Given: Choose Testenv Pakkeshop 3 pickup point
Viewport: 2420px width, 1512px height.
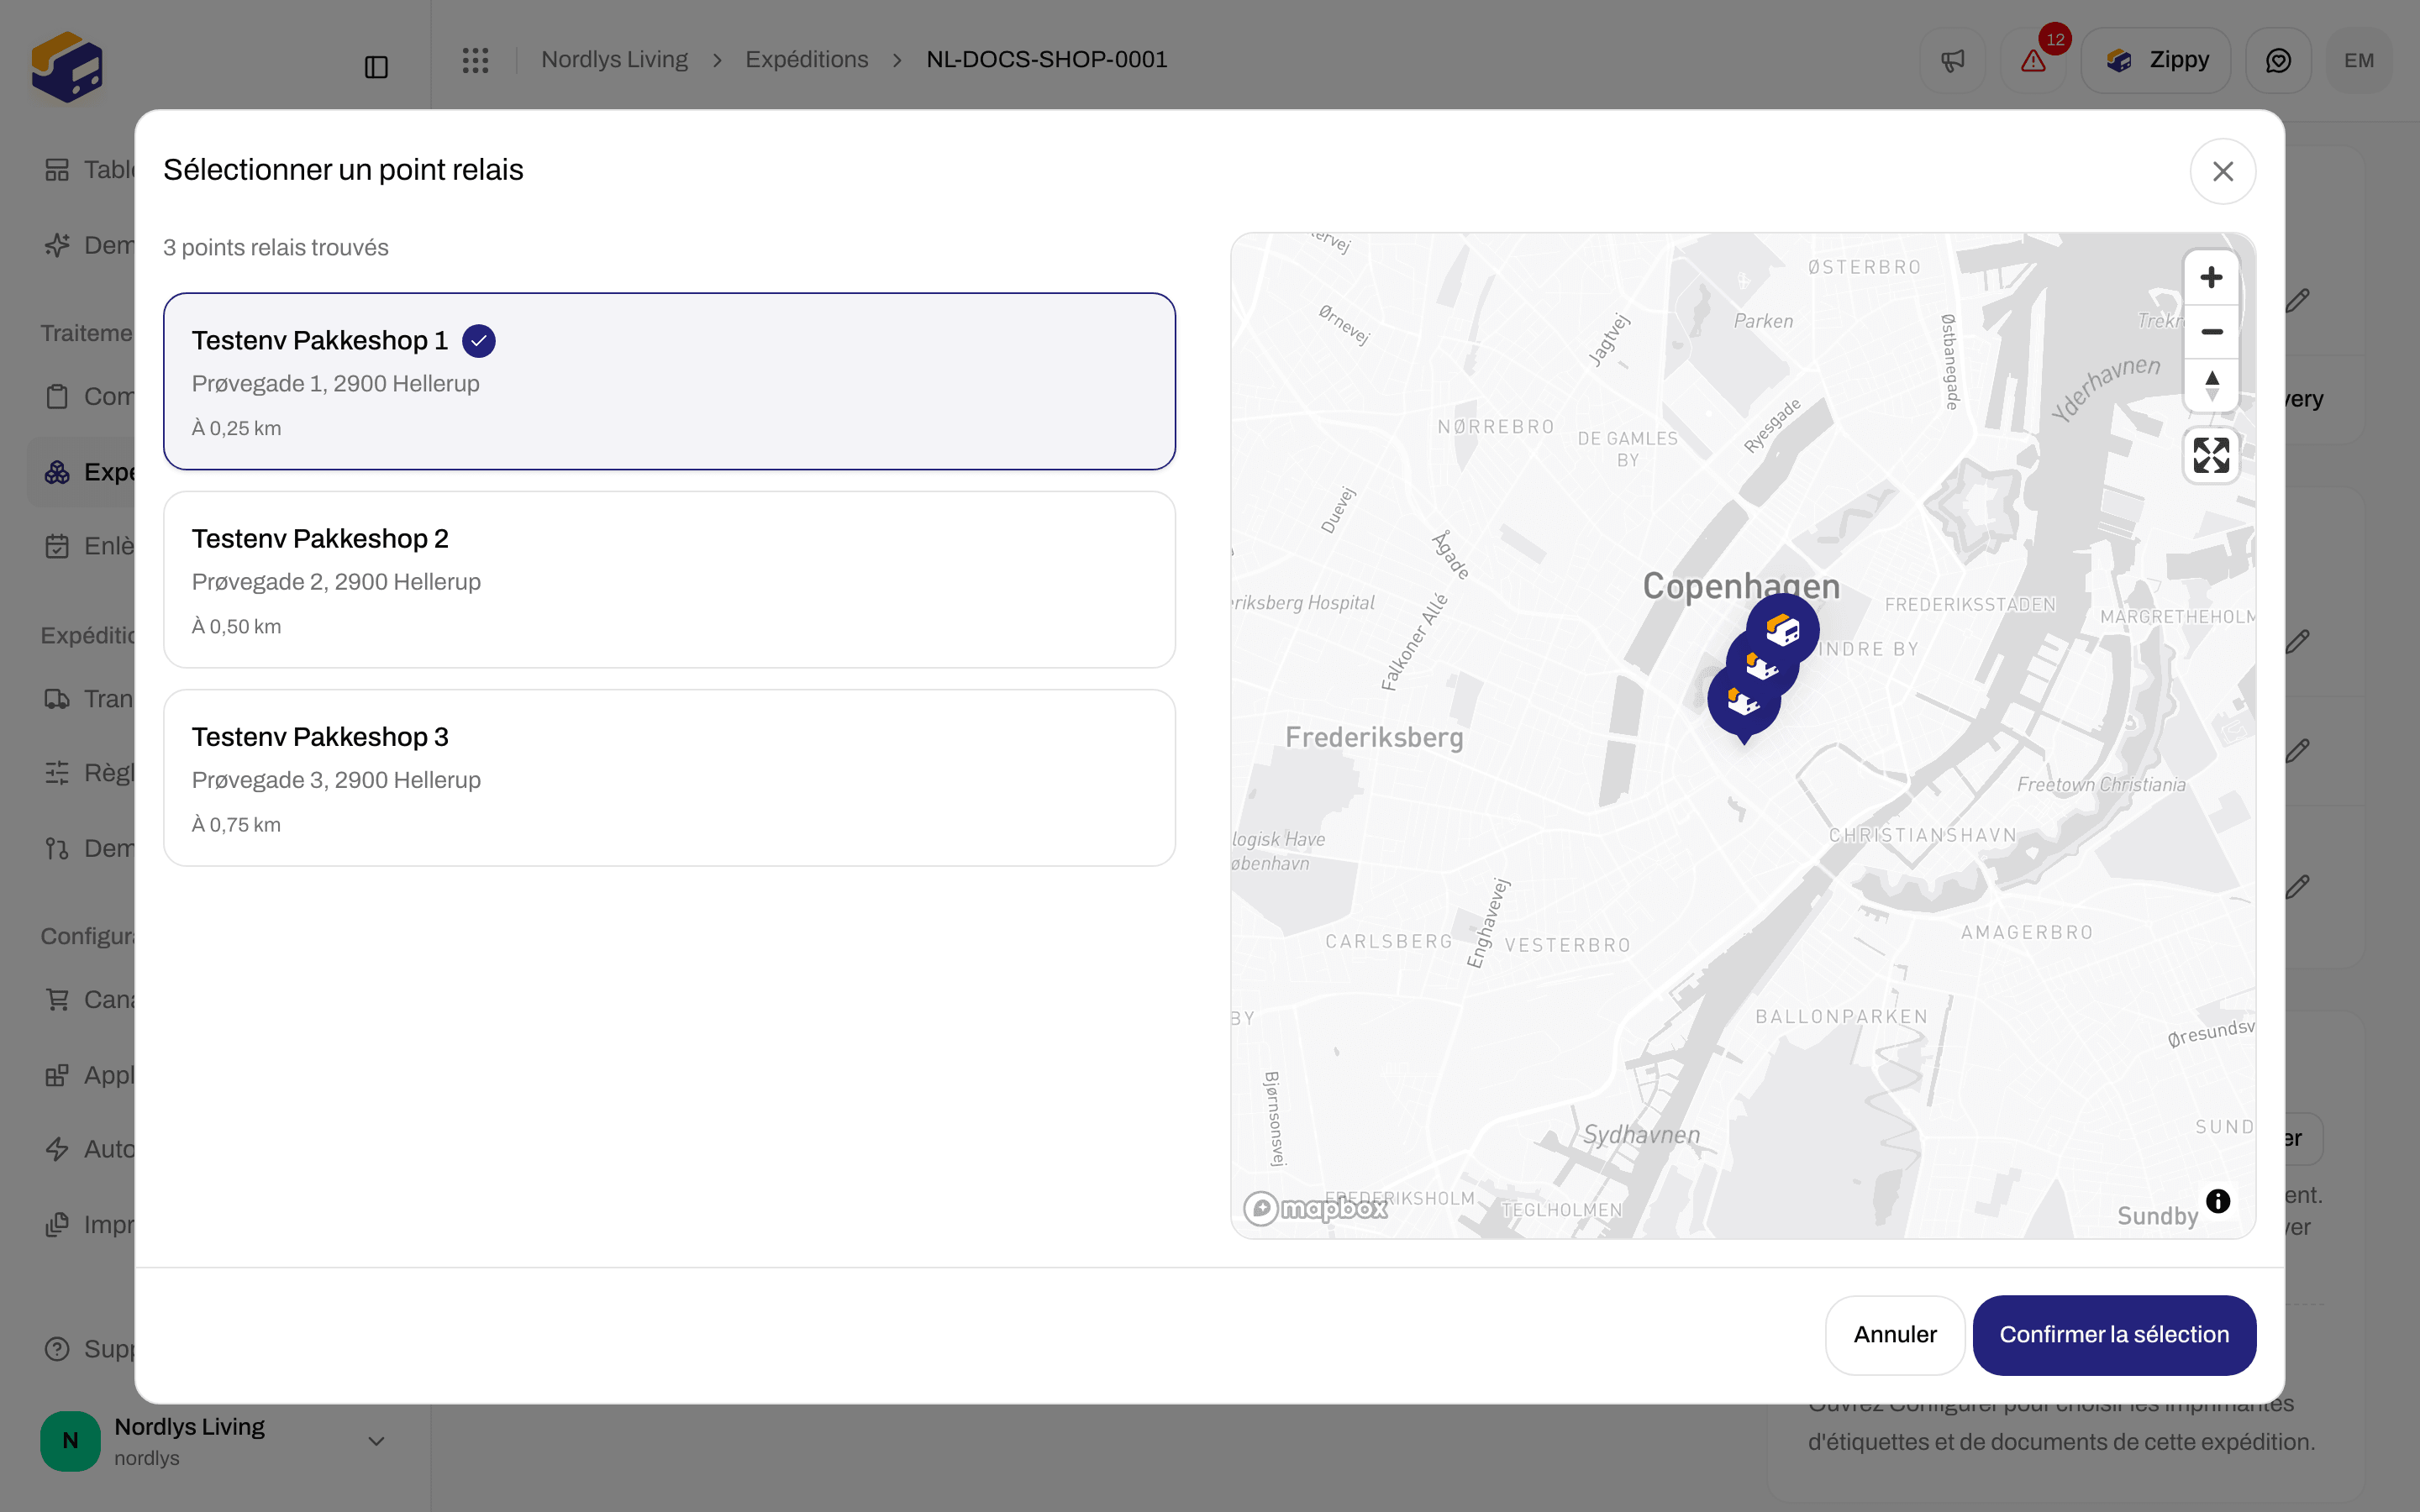Looking at the screenshot, I should pyautogui.click(x=669, y=777).
